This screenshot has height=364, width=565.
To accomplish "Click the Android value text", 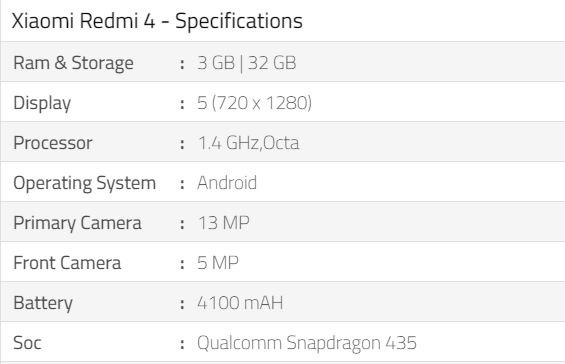I will click(227, 183).
